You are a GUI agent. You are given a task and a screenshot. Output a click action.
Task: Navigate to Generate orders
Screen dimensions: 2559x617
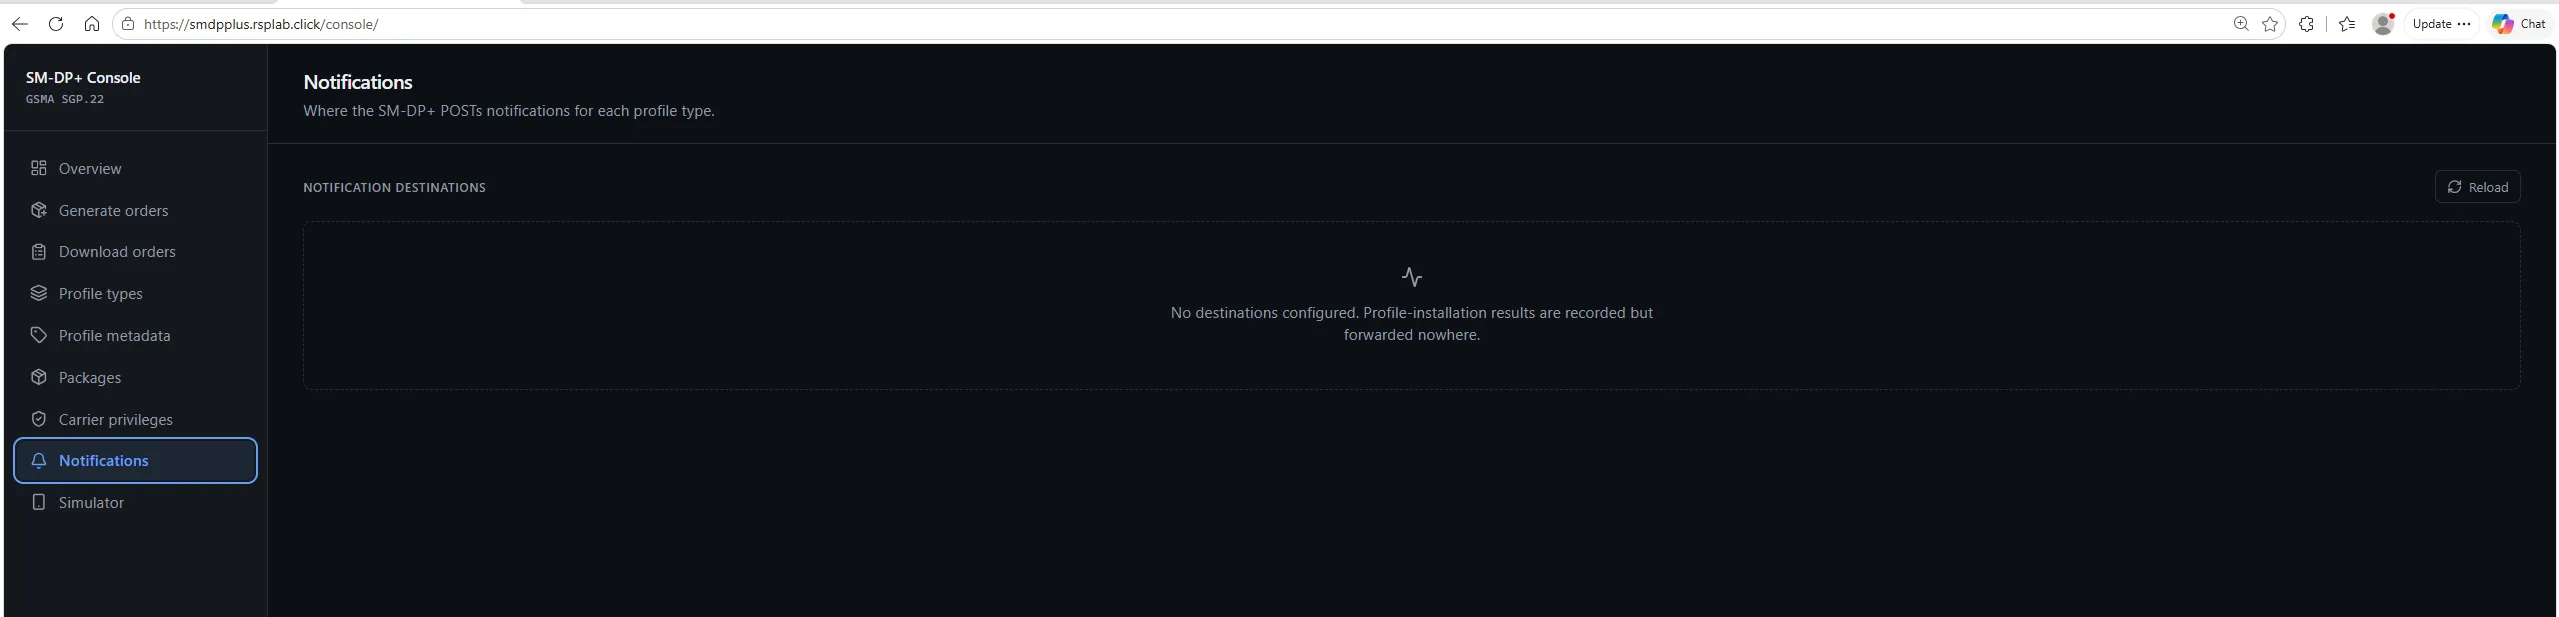tap(135, 210)
